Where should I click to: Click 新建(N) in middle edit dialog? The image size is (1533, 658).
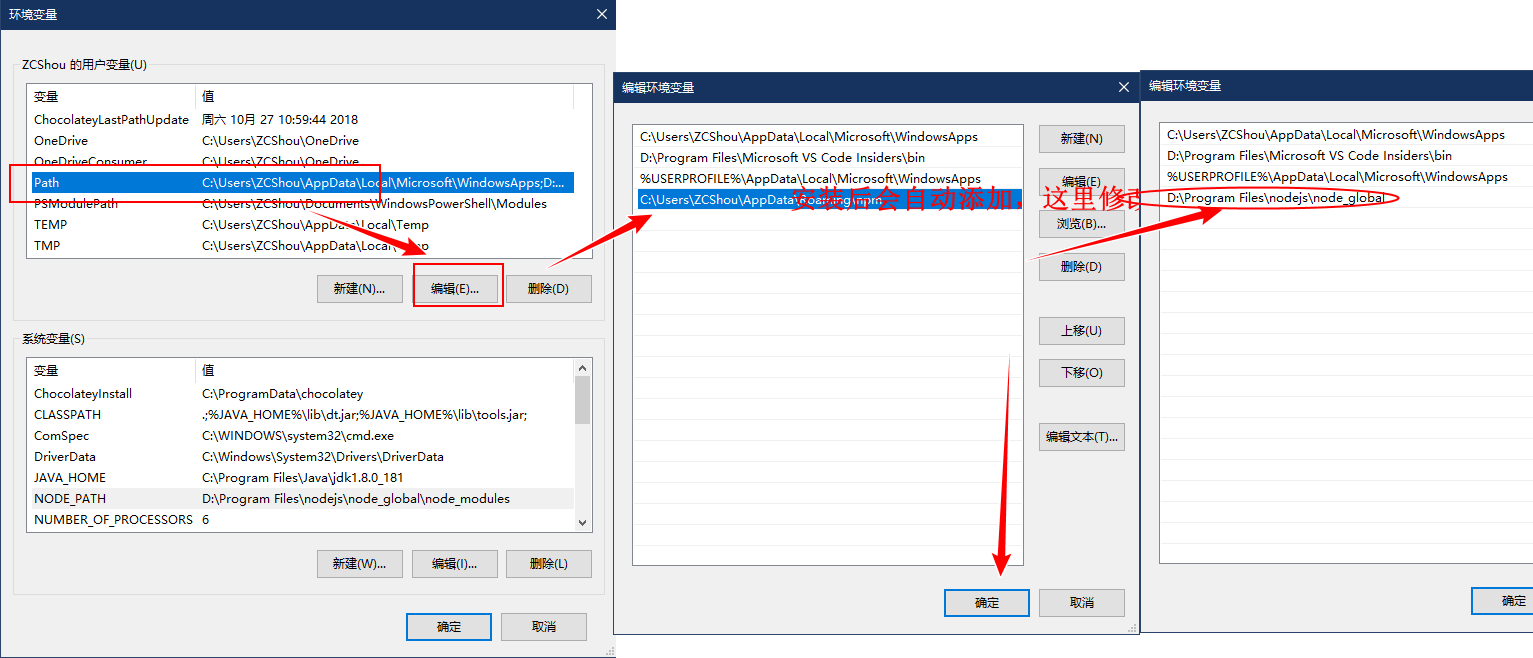pos(1081,139)
